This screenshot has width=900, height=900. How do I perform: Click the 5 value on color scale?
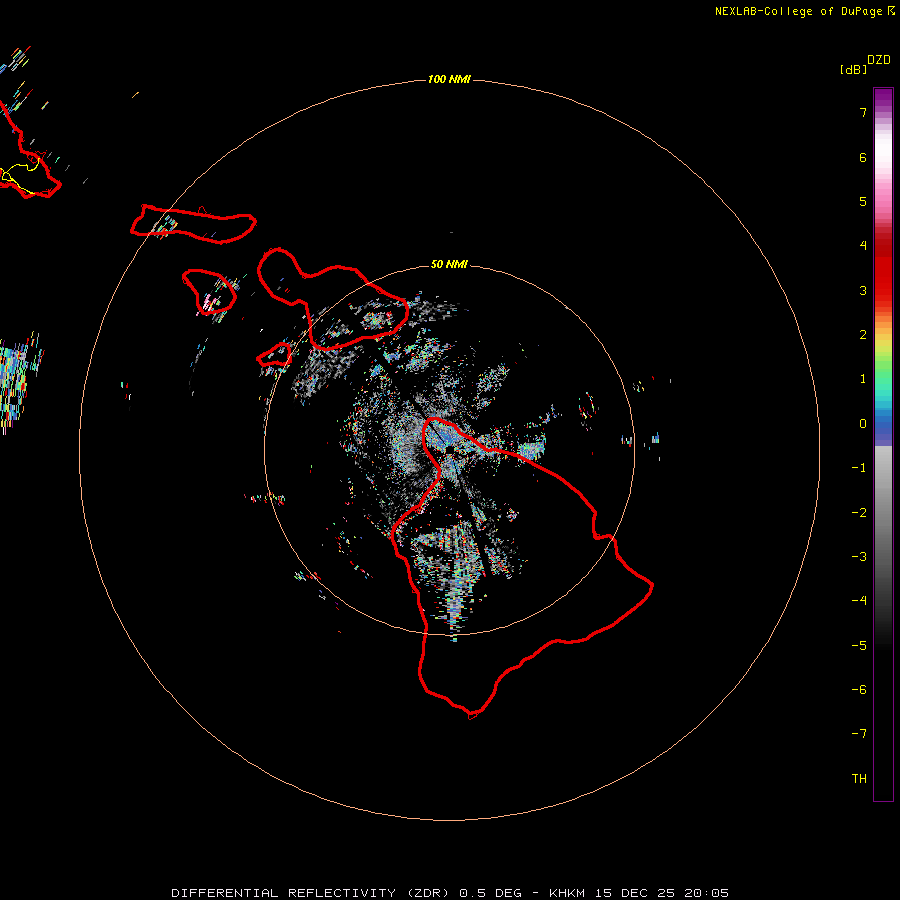coord(863,201)
